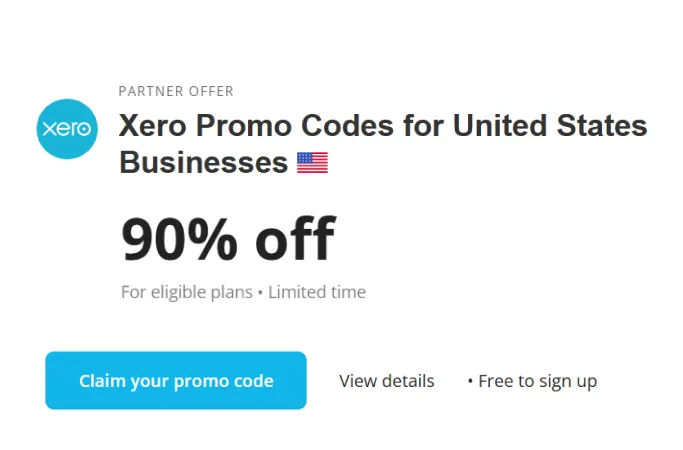Click the For eligible plans text
The image size is (683, 450).
185,293
